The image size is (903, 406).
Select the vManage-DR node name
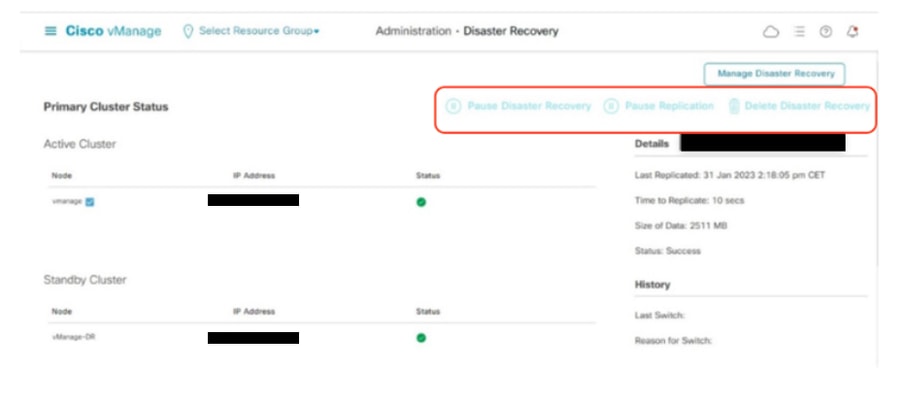click(73, 337)
